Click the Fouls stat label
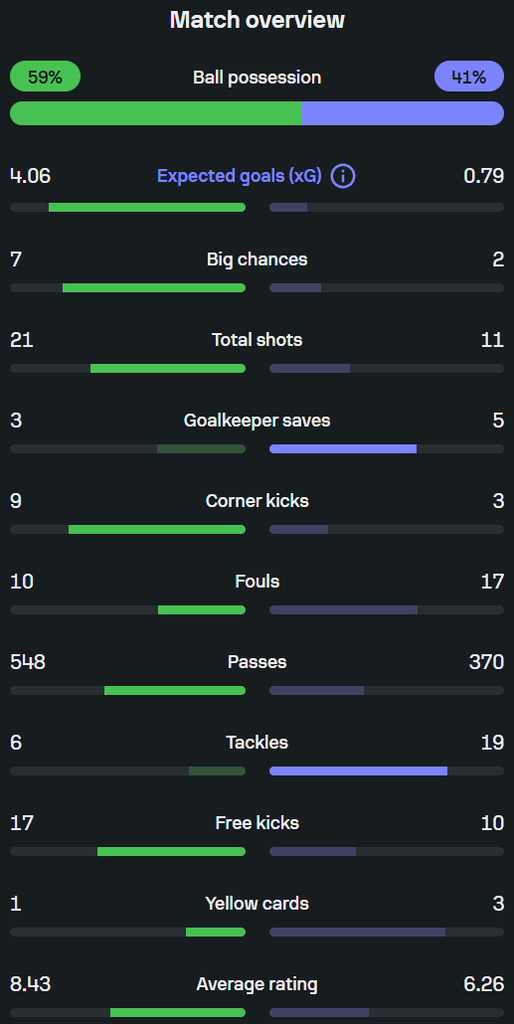This screenshot has height=1024, width=514. click(x=257, y=581)
